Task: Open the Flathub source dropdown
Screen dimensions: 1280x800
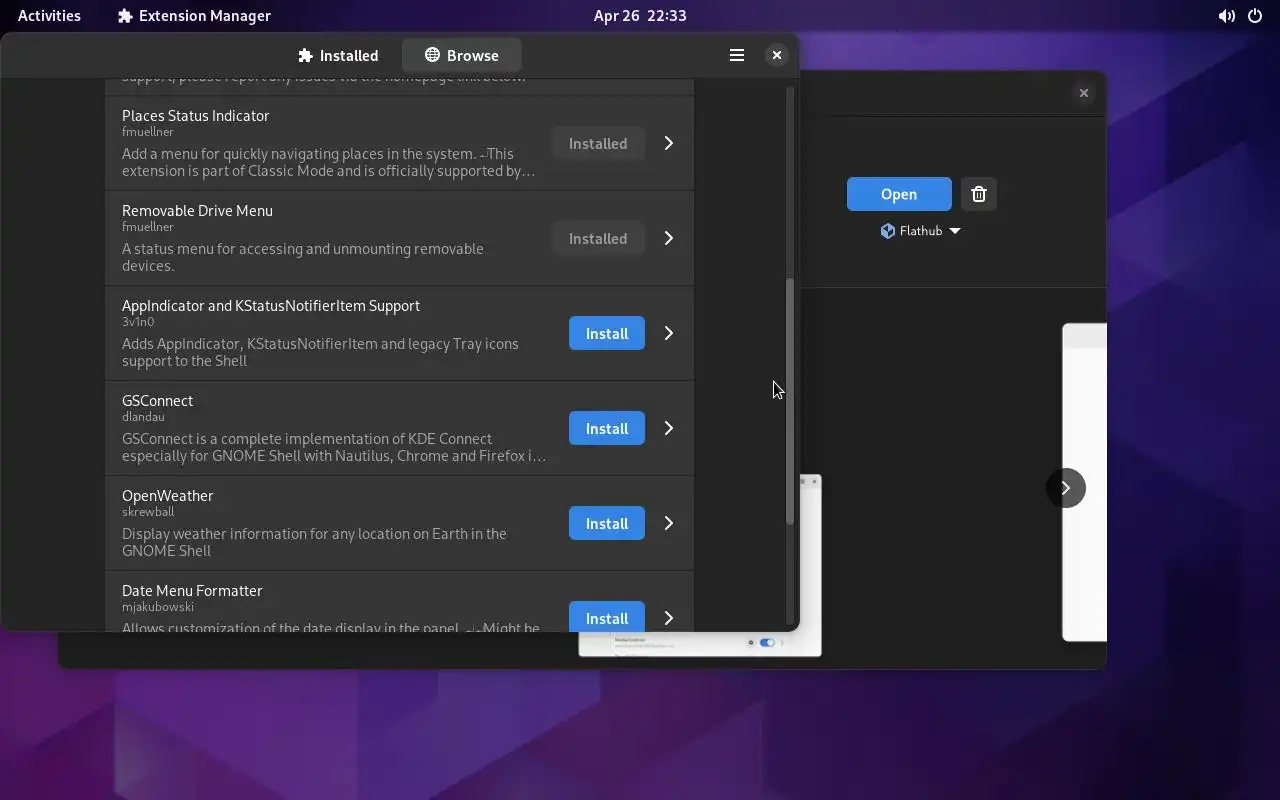Action: pos(920,231)
